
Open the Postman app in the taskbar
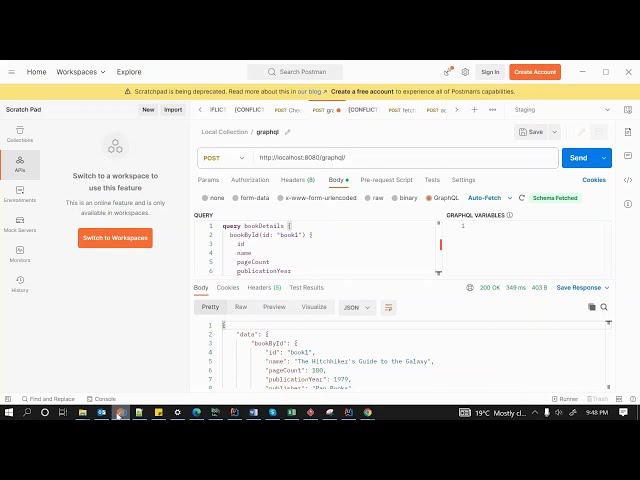click(121, 412)
